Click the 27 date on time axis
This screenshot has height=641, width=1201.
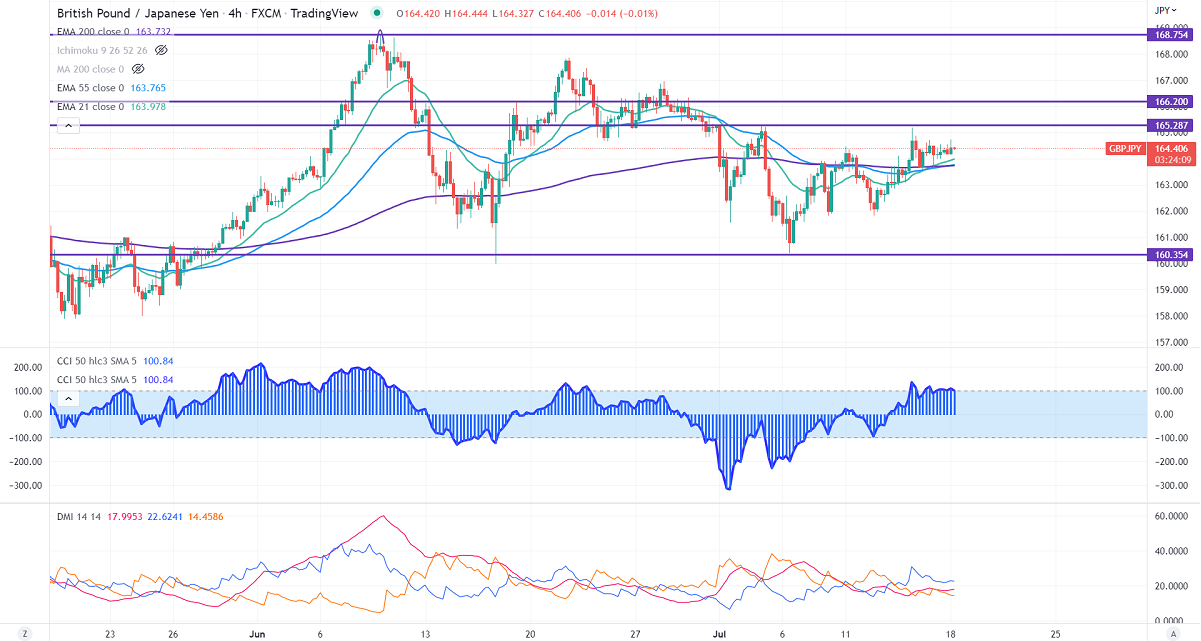(635, 633)
